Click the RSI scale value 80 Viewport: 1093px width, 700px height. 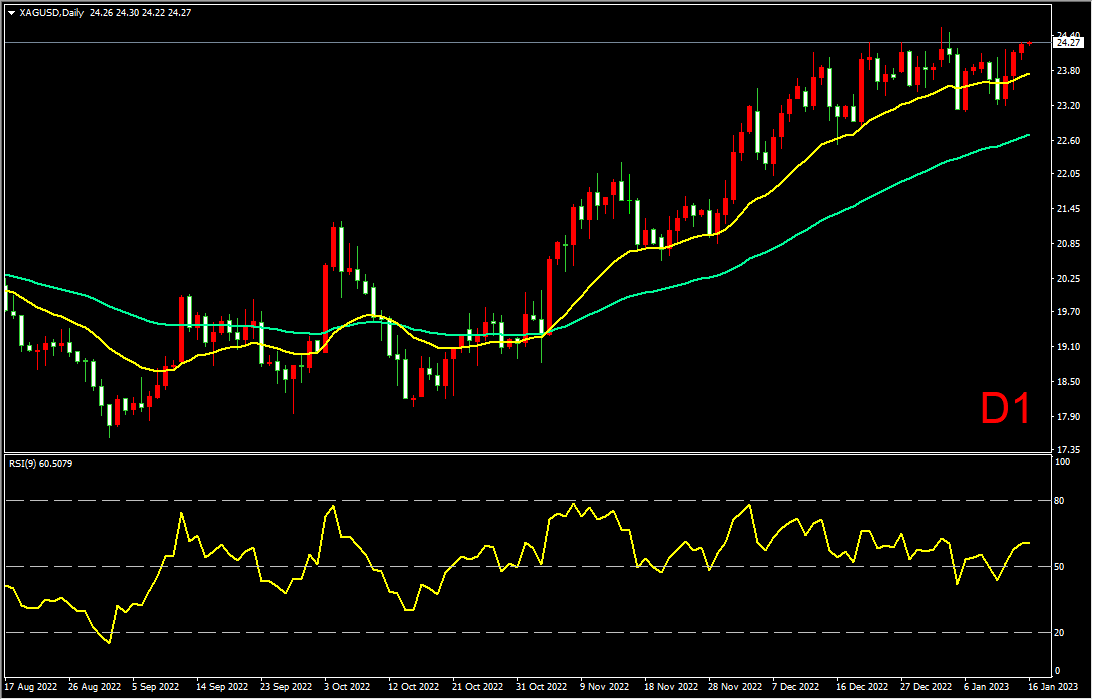click(1061, 501)
